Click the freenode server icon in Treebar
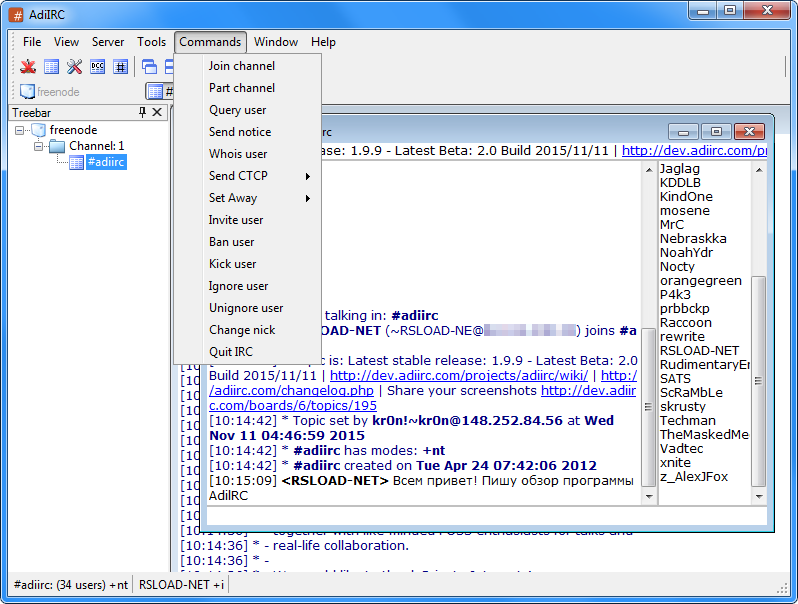 39,130
